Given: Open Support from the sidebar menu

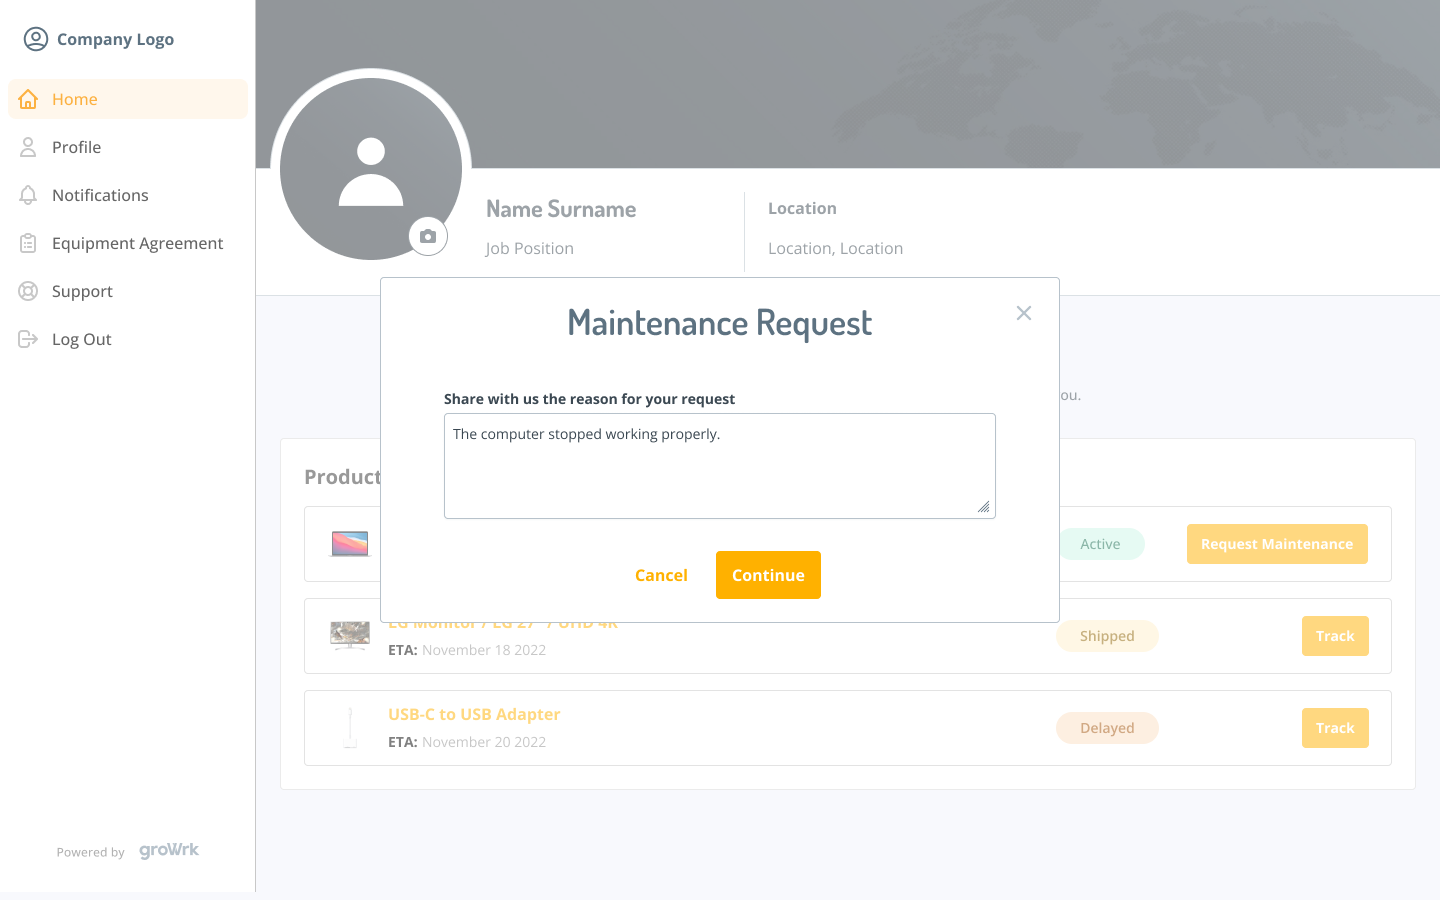Looking at the screenshot, I should [82, 291].
